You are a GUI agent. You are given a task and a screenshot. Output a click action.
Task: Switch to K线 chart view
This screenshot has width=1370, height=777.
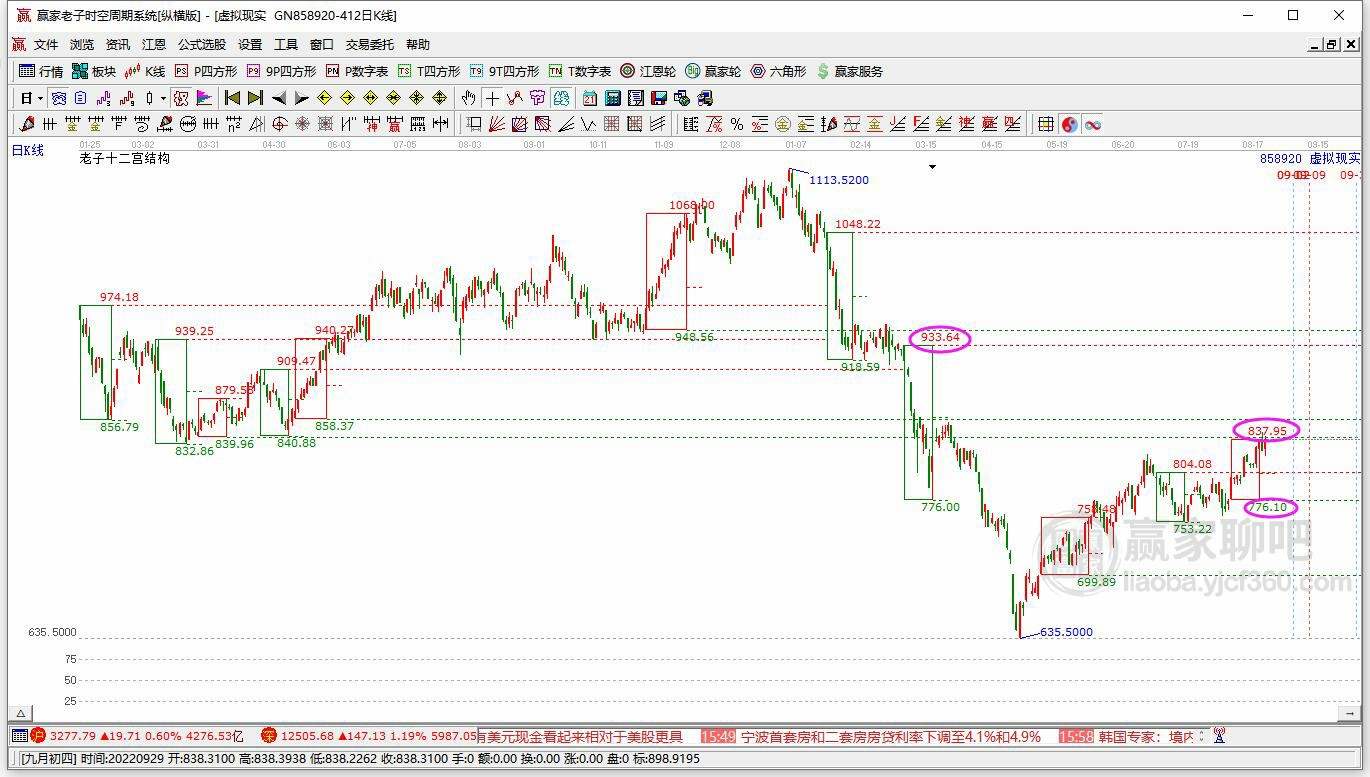(145, 71)
